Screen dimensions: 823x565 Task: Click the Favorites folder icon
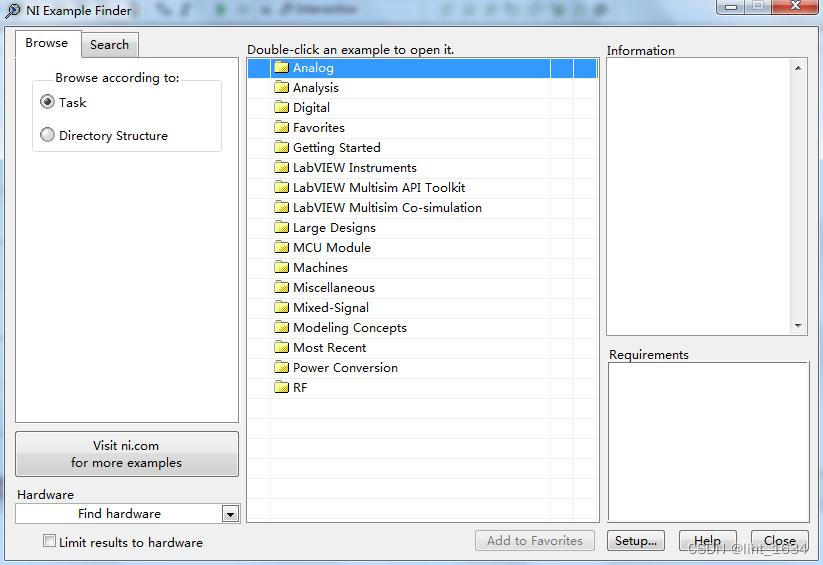click(x=281, y=127)
